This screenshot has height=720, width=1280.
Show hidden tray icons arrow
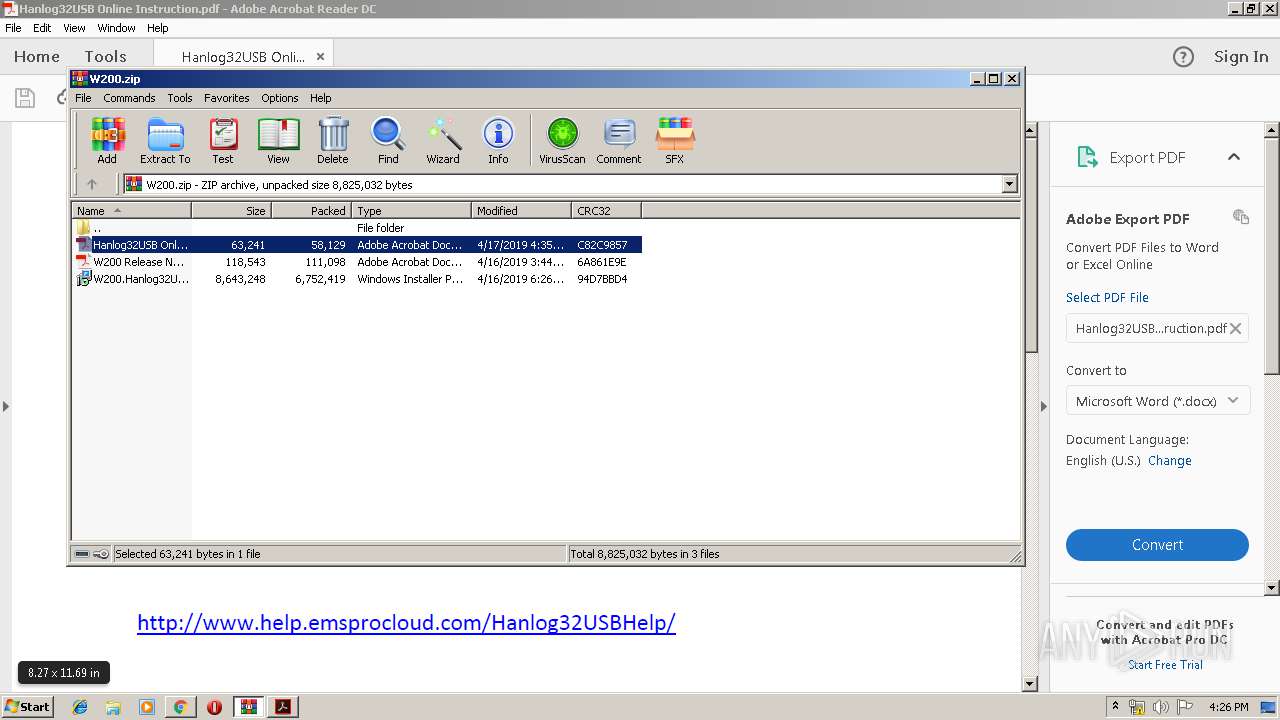pyautogui.click(x=1116, y=707)
